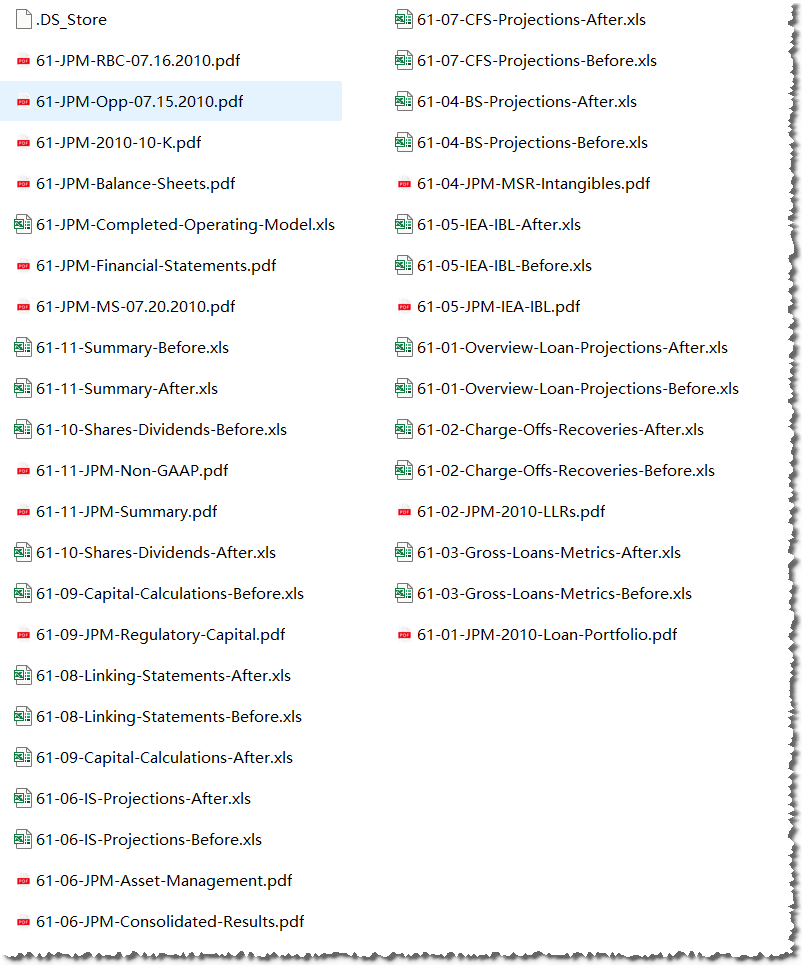
Task: Select file name 61-02-JPM-2010-LLRs.pdf
Action: [x=511, y=512]
